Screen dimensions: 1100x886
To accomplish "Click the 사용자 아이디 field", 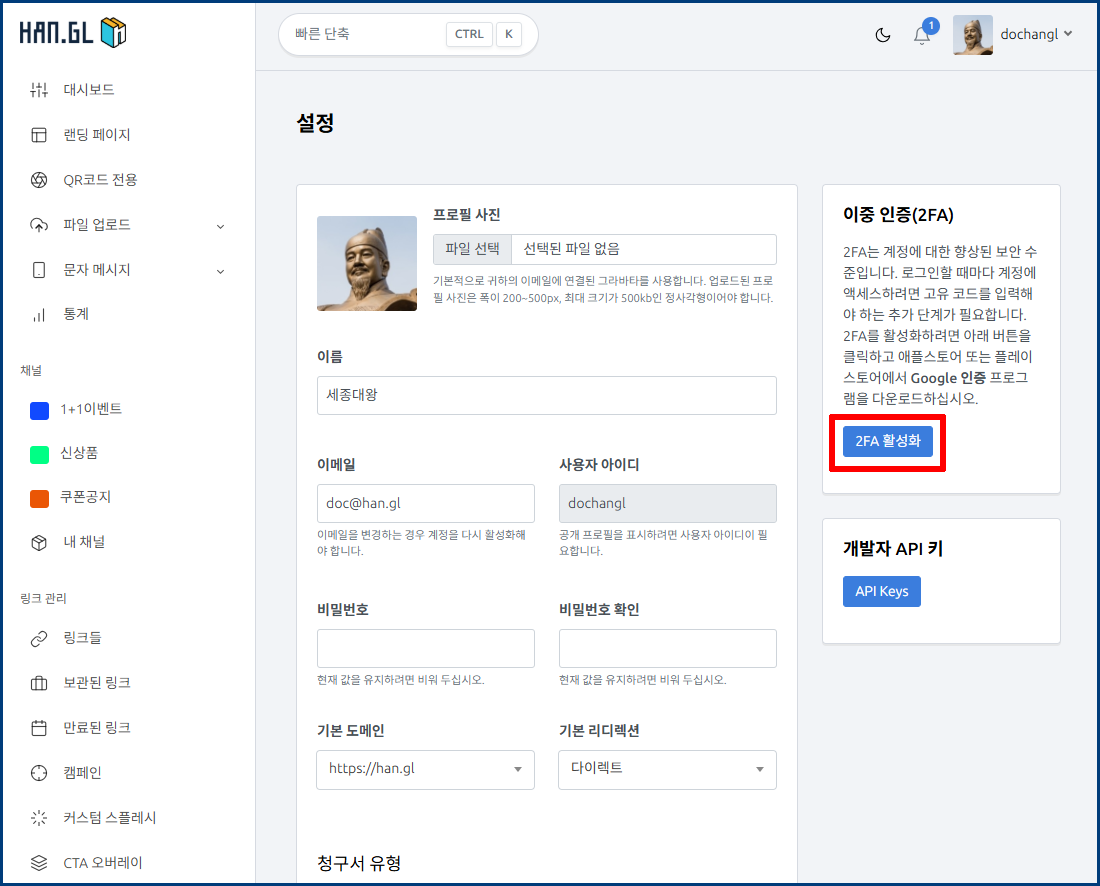I will [667, 503].
